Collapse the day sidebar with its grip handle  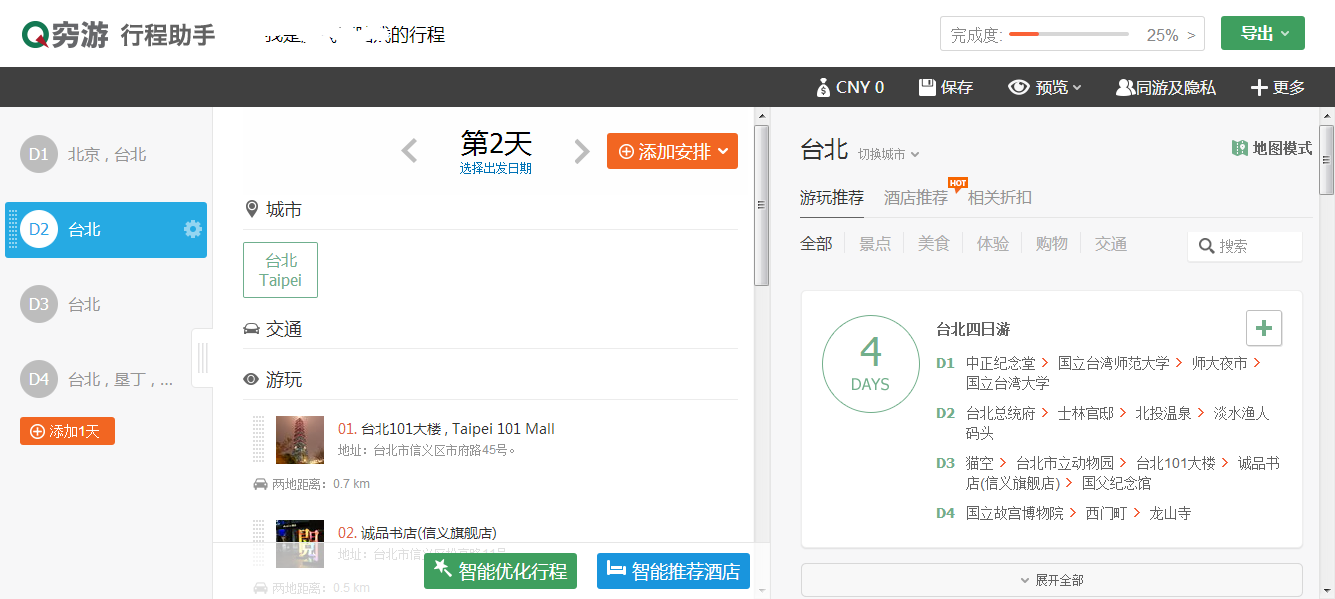[202, 357]
